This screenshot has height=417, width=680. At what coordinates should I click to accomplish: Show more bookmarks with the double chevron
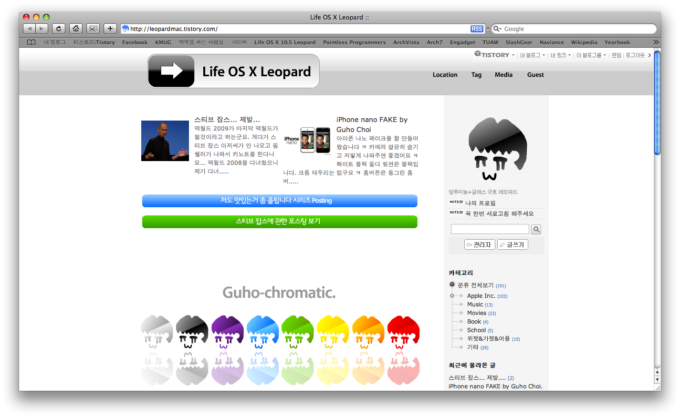[x=656, y=42]
